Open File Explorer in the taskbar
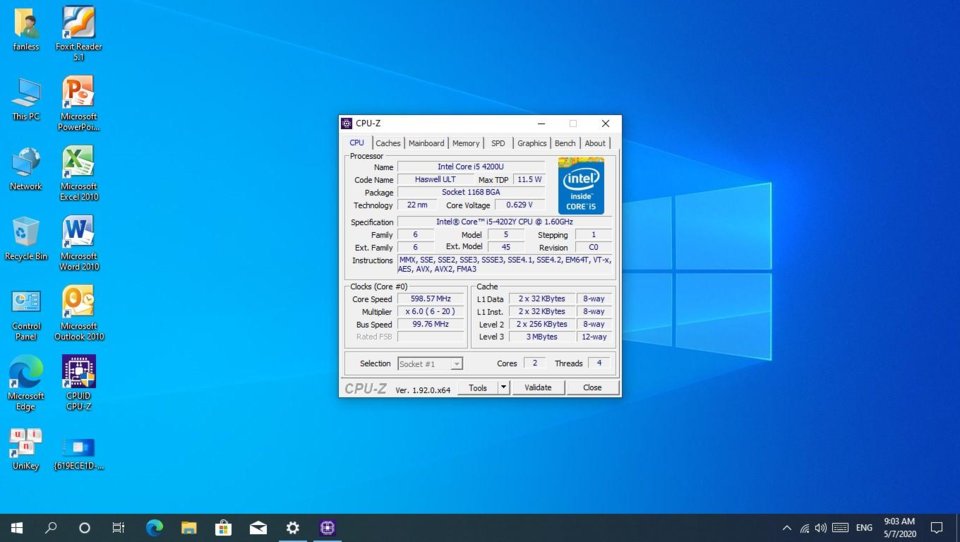The height and width of the screenshot is (542, 960). (x=189, y=527)
